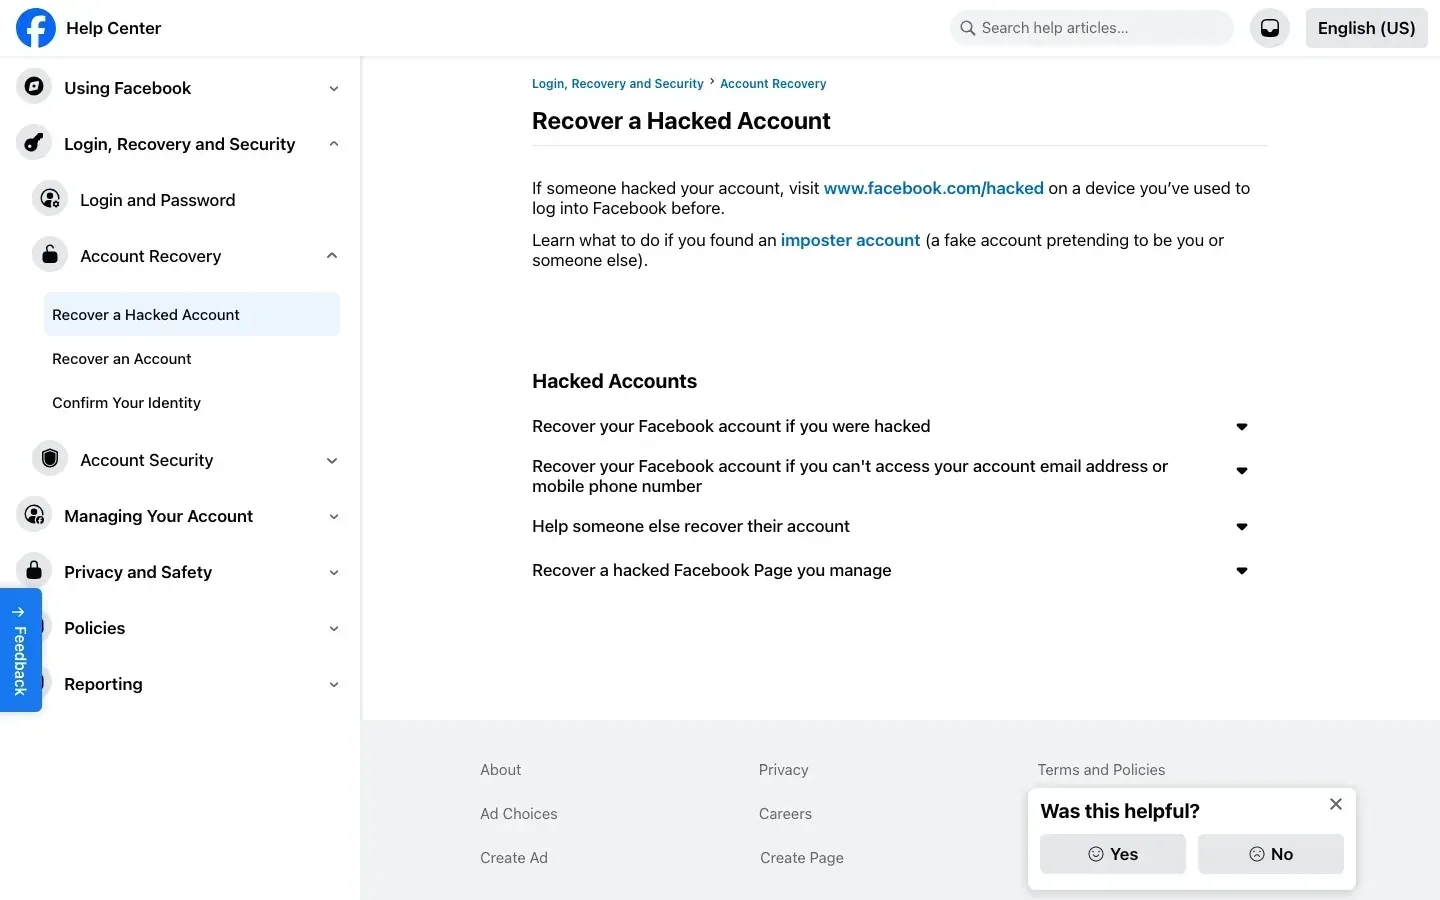Open the Ad Choices footer link
1440x900 pixels.
(518, 814)
